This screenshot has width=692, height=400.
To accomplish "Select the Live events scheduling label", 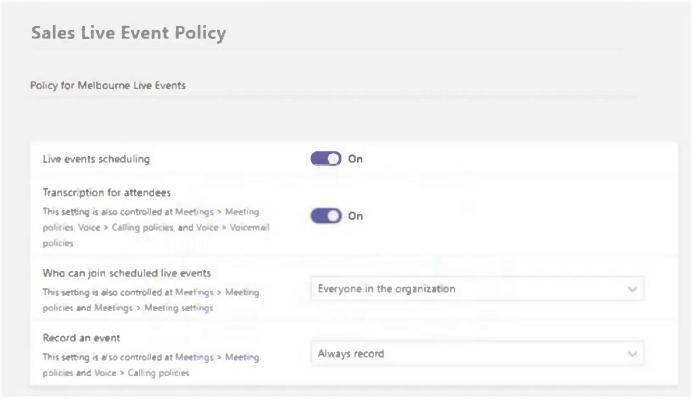I will point(96,159).
